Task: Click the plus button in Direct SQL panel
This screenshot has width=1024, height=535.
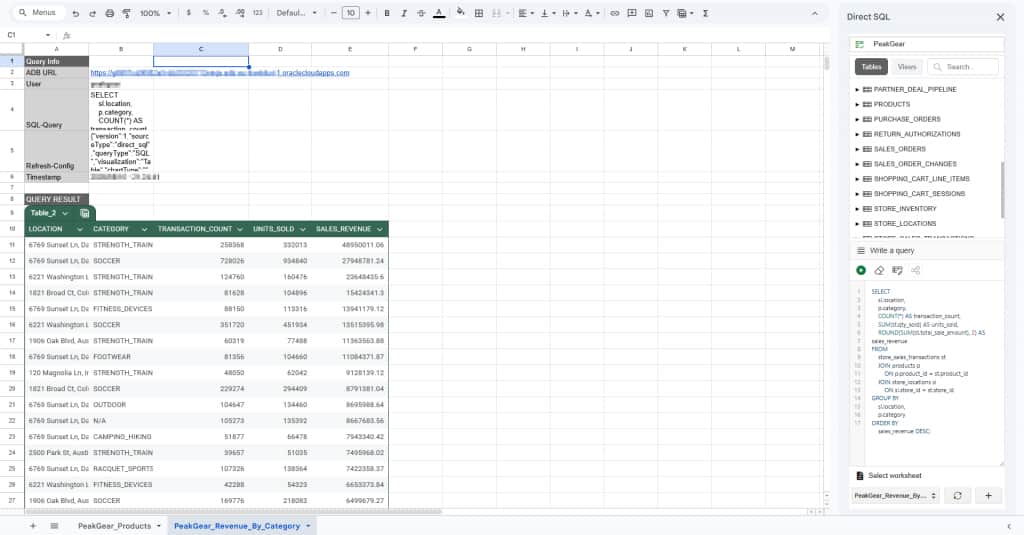Action: pyautogui.click(x=988, y=496)
